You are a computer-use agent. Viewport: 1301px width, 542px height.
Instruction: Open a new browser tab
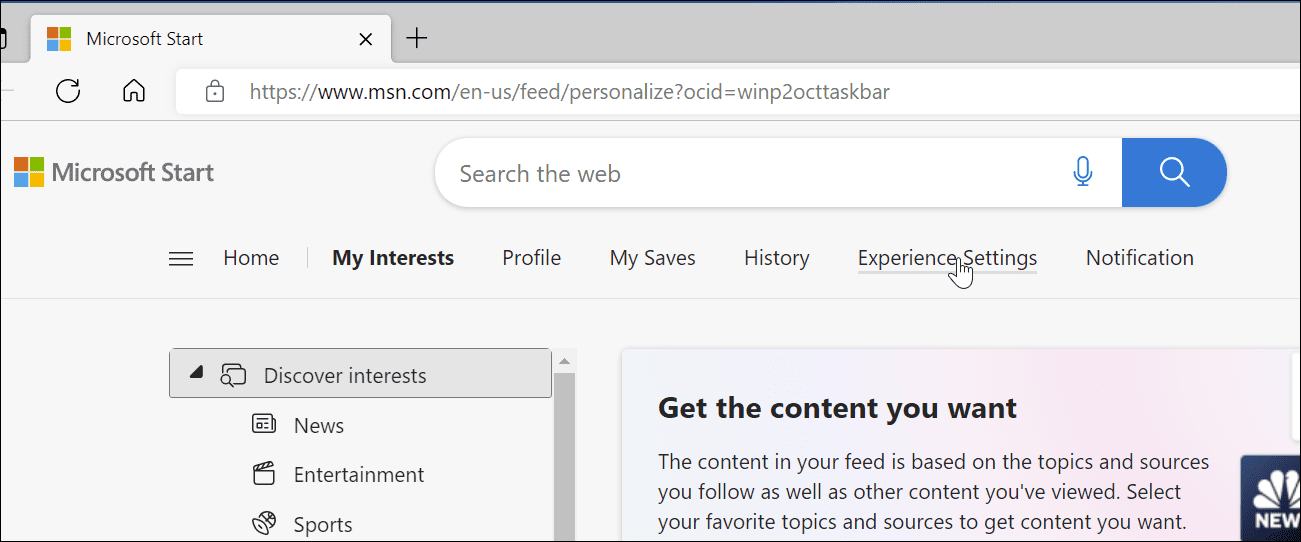[x=417, y=39]
